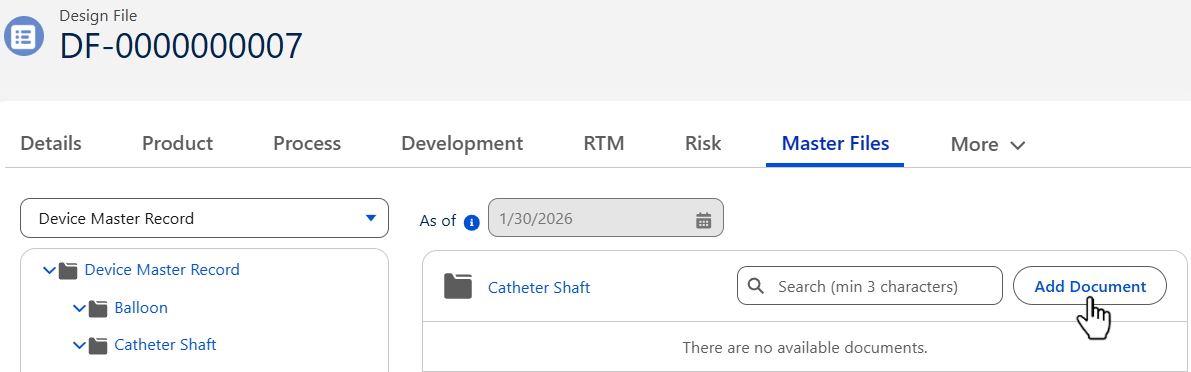Open the Process tab
This screenshot has width=1191, height=372.
point(307,143)
